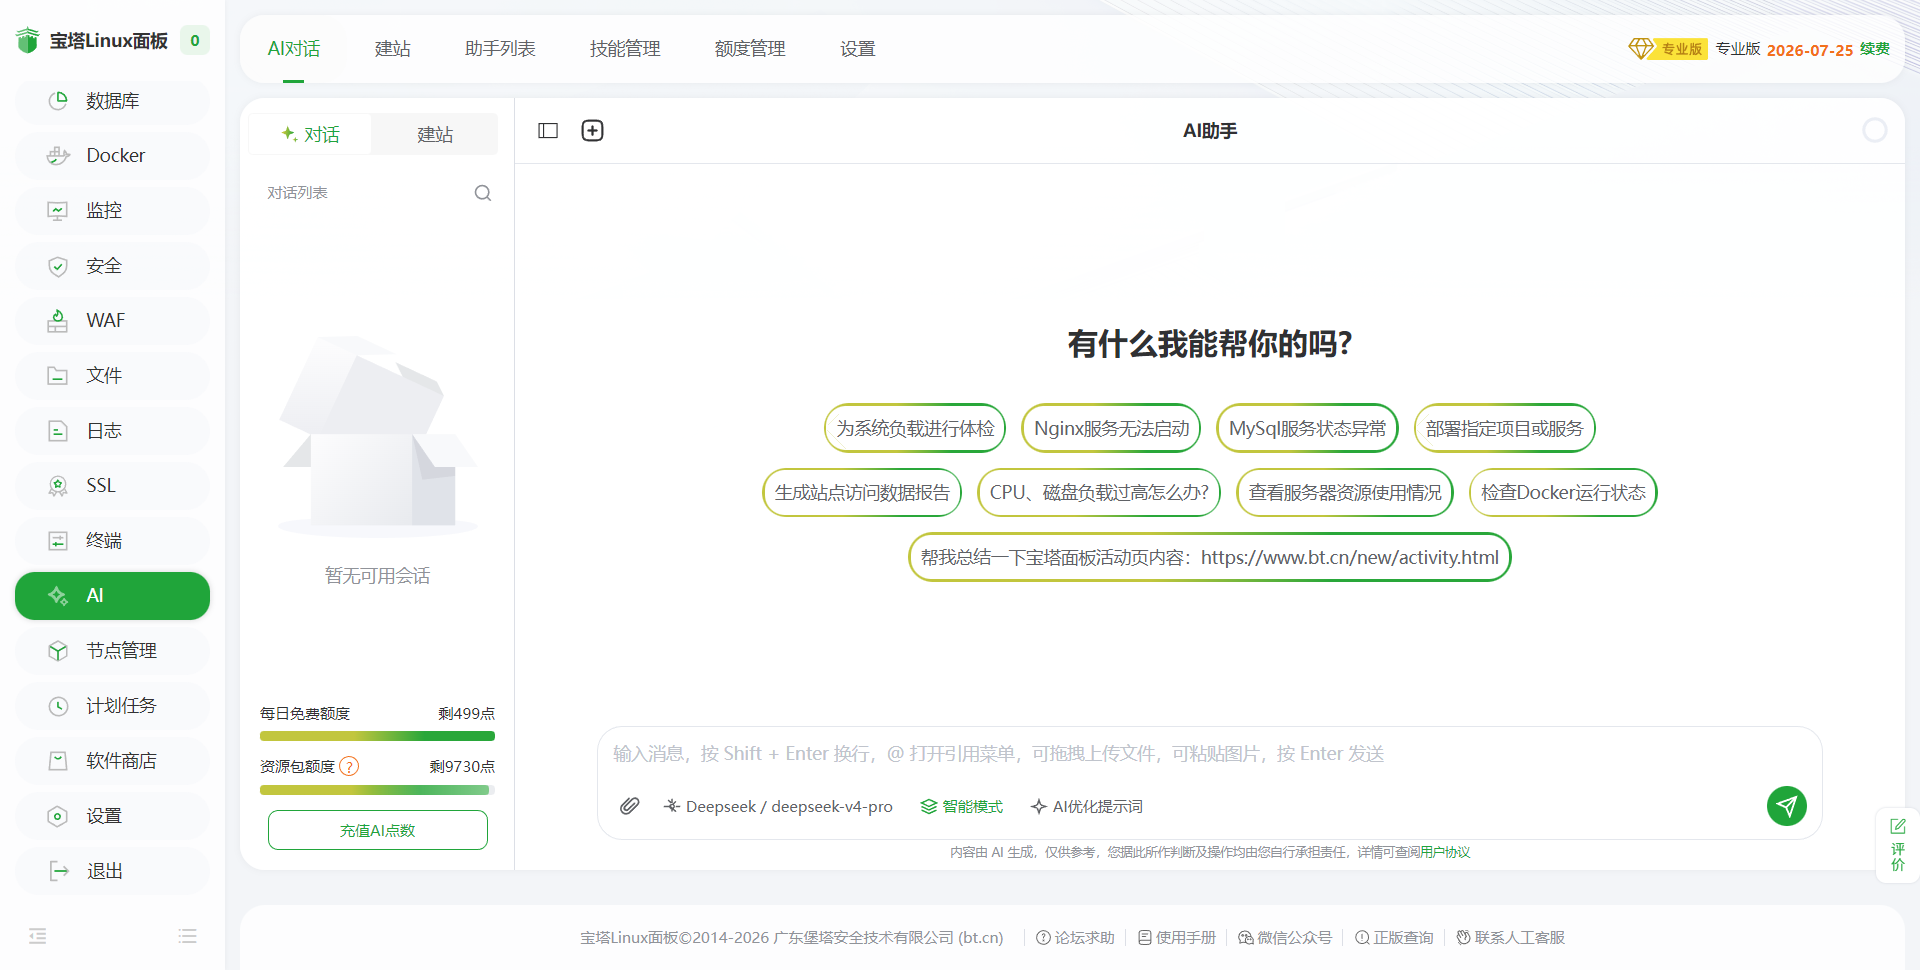Open 正版查询 footer link
Viewport: 1920px width, 970px height.
click(x=1394, y=937)
